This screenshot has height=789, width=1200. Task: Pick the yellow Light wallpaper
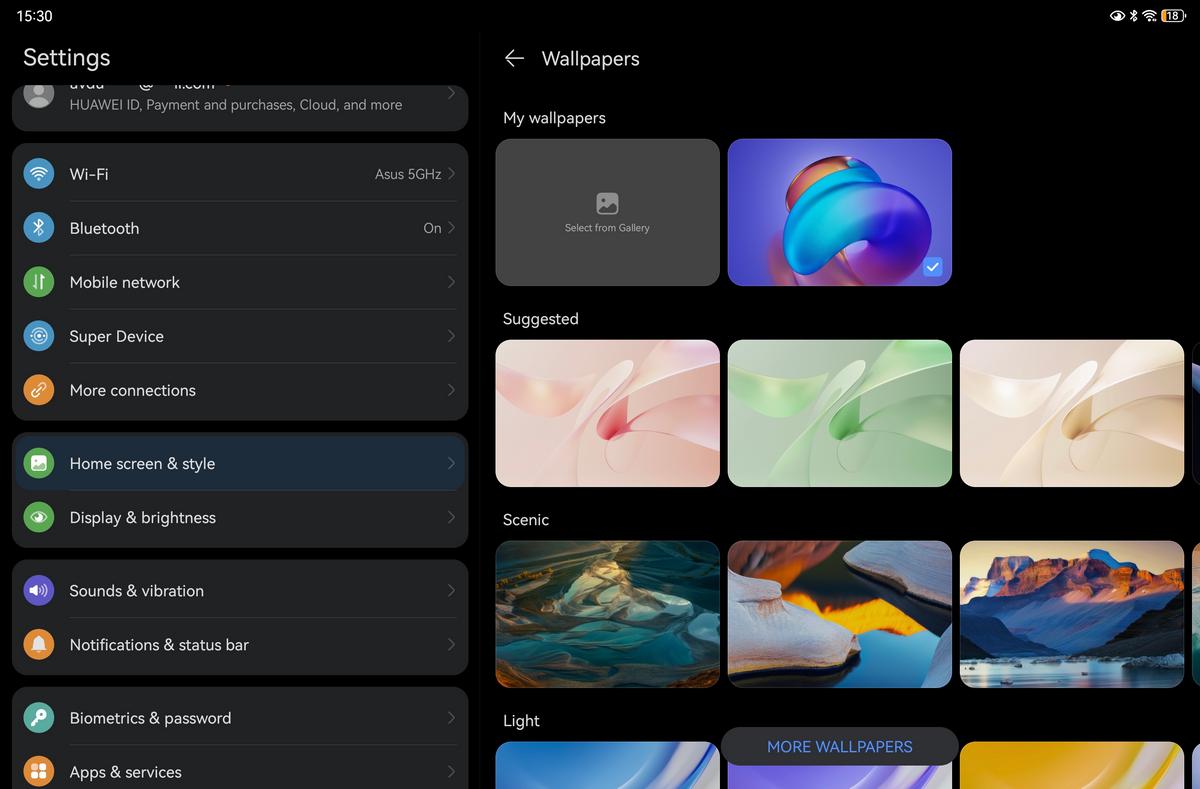click(1072, 765)
